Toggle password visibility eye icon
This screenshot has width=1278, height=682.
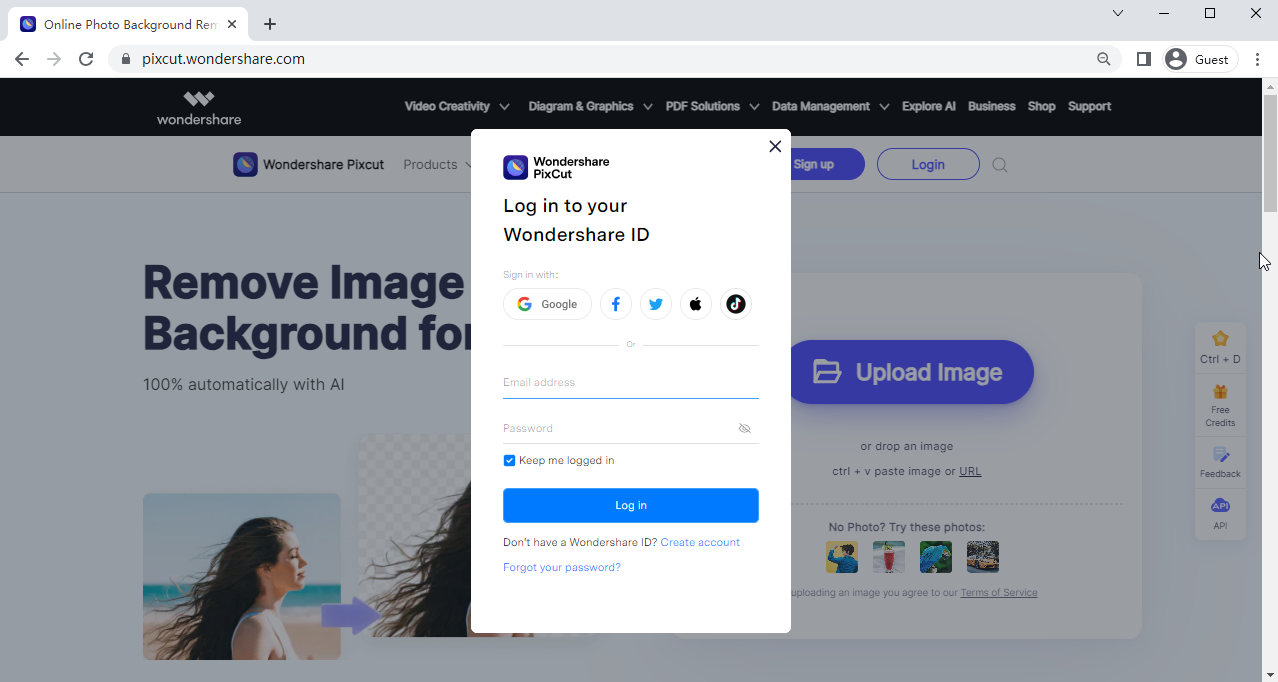click(744, 428)
